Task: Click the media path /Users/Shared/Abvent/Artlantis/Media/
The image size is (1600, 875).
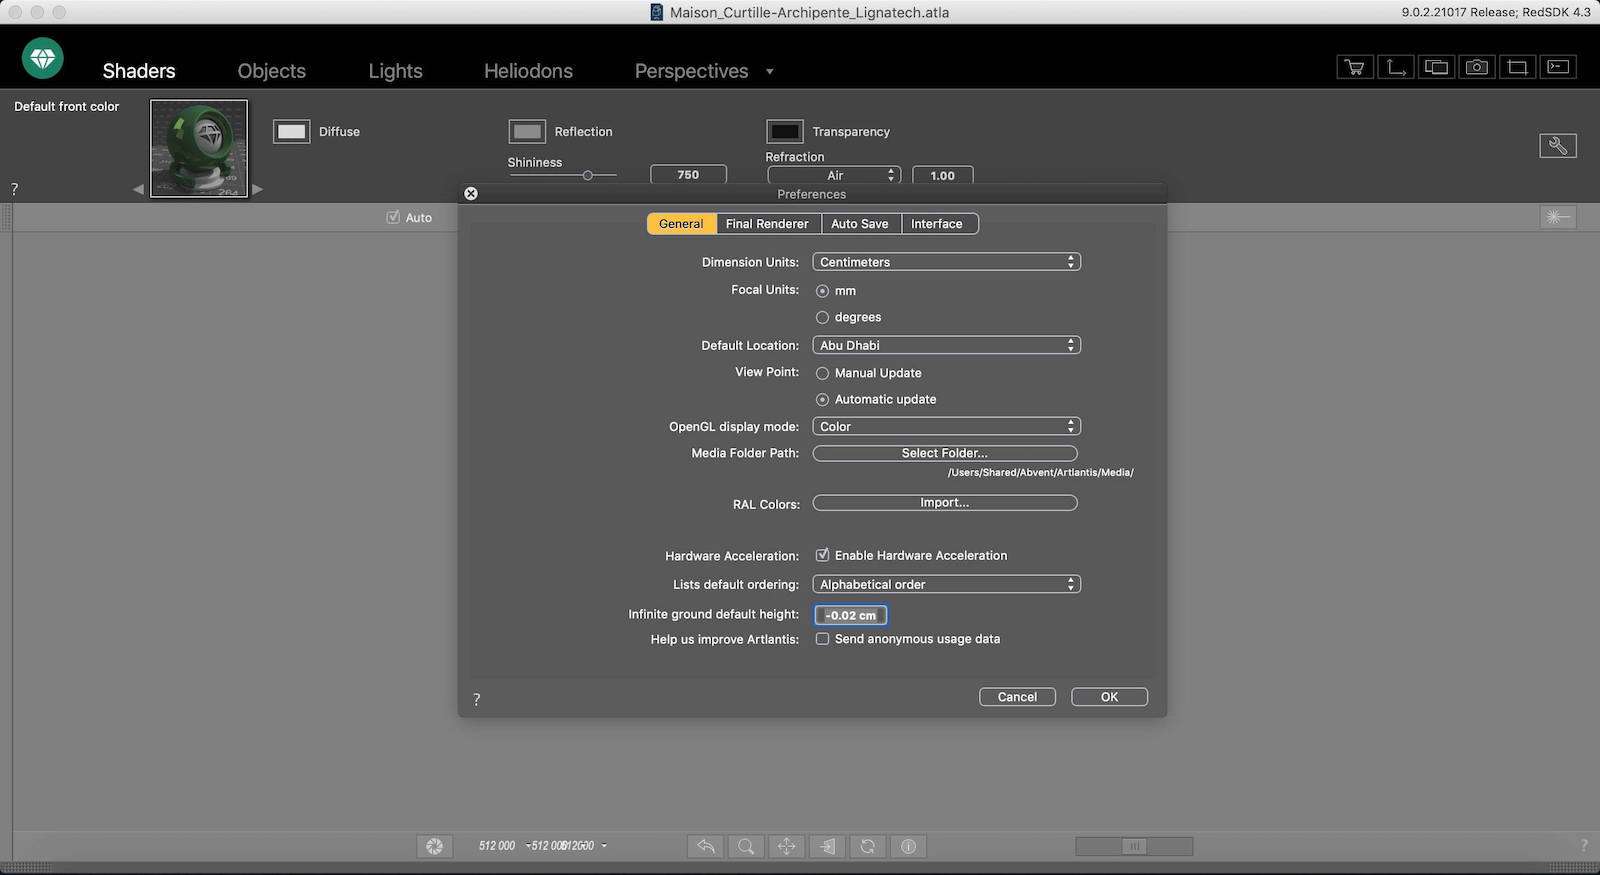Action: tap(1041, 473)
